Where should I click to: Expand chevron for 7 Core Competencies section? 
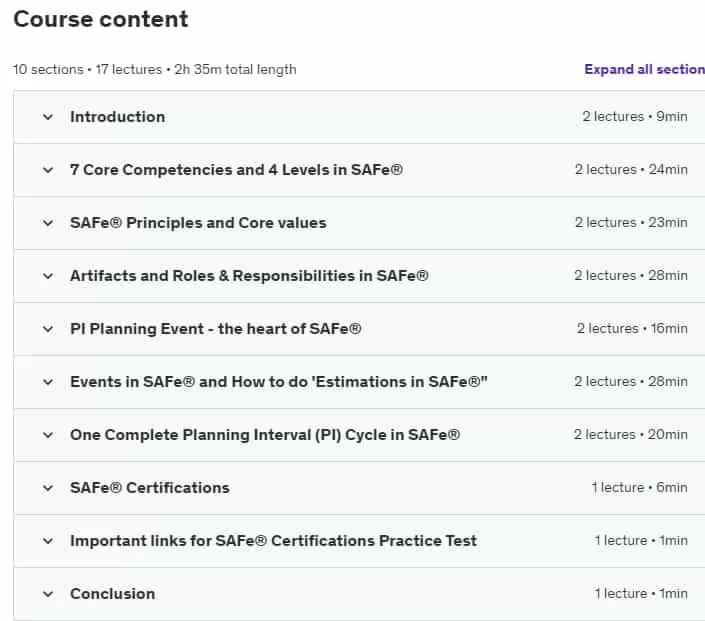(48, 170)
